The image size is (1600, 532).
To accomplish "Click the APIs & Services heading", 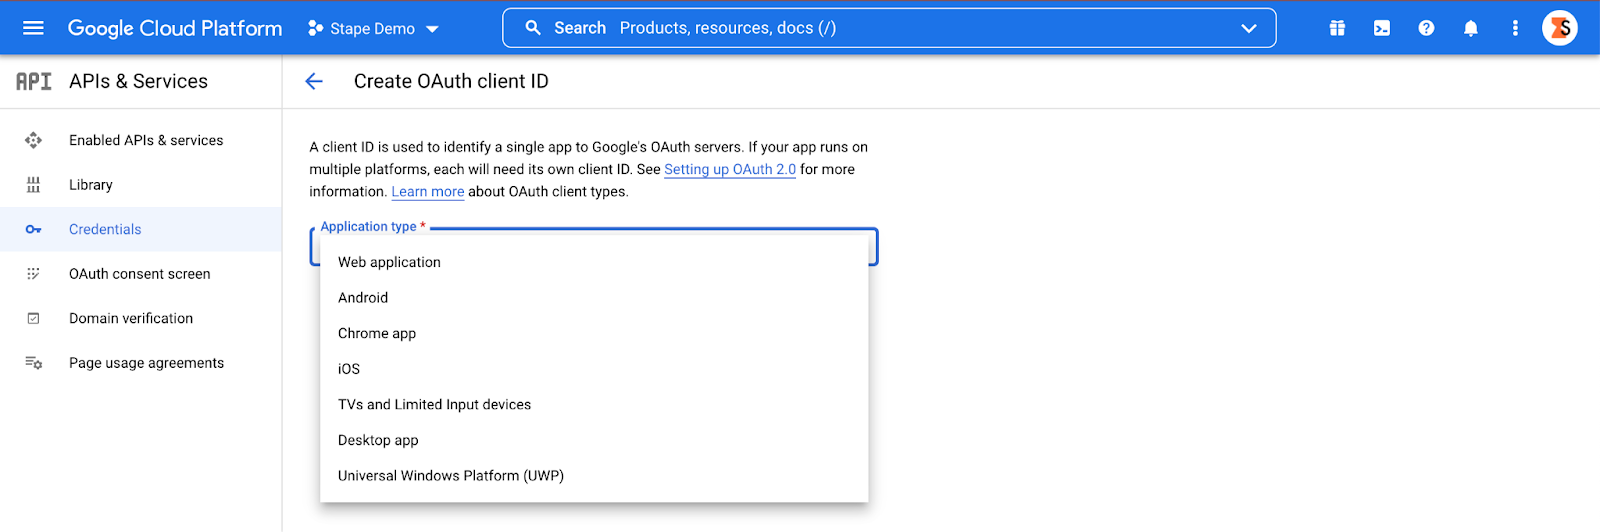I will [138, 81].
